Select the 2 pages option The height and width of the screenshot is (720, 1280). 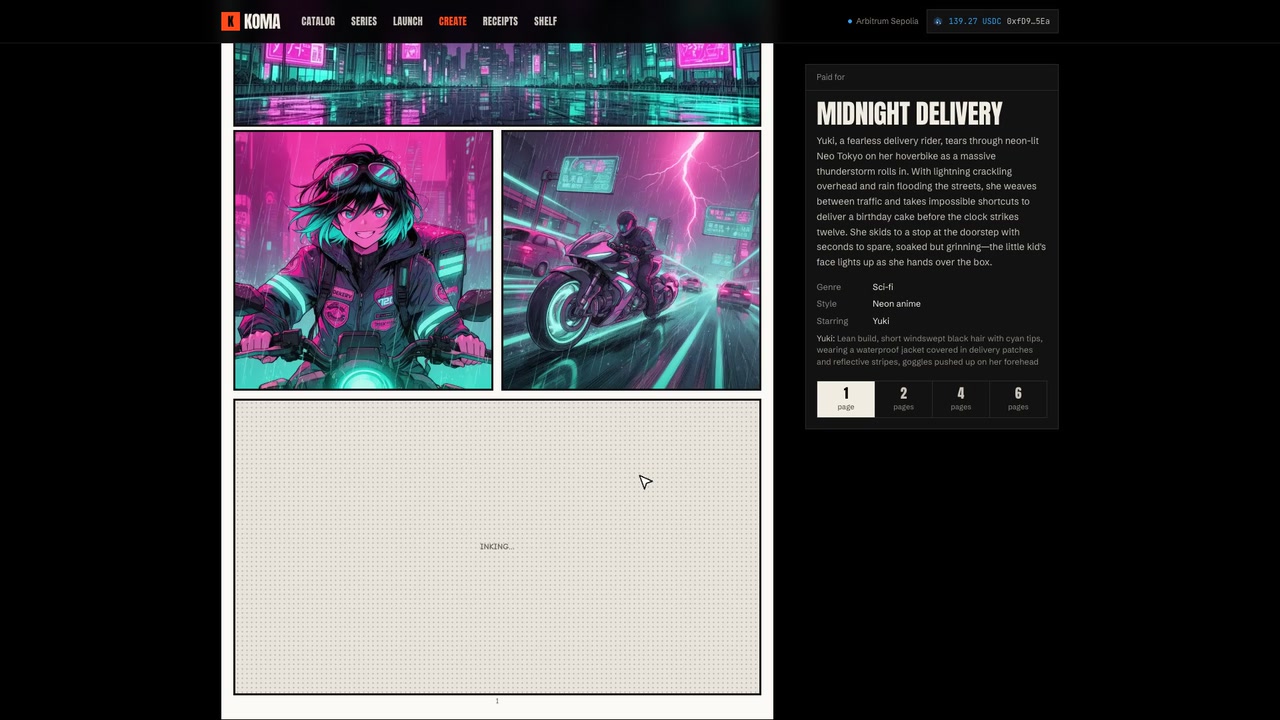[x=903, y=399]
